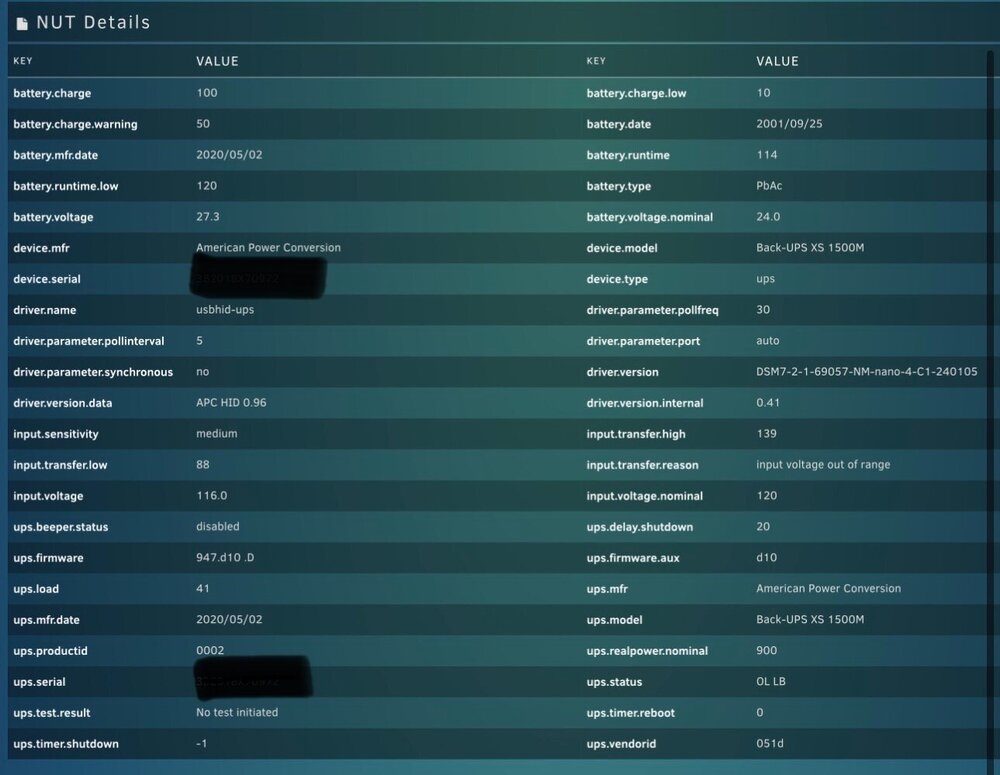Click driver.version value DSM7-2-1-69057-NM-nano-4-C1-240105
Screen dimensions: 1000x775
pyautogui.click(x=867, y=371)
